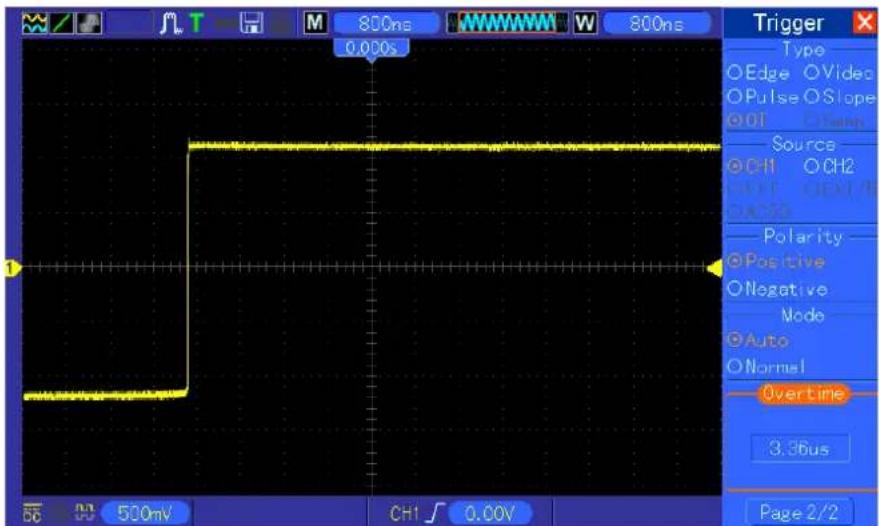Close the Trigger panel
The width and height of the screenshot is (879, 526).
pos(864,22)
